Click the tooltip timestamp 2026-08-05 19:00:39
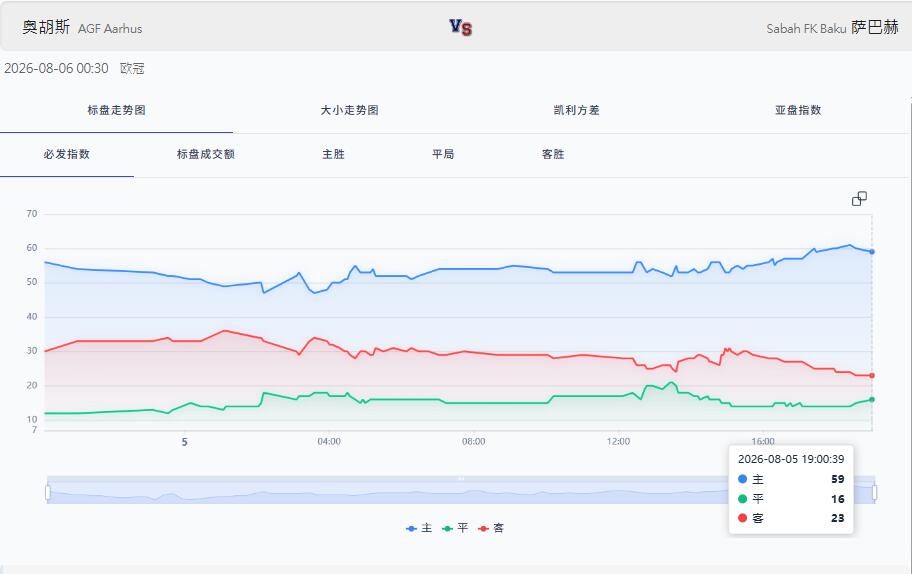Viewport: 912px width, 574px height. tap(791, 459)
